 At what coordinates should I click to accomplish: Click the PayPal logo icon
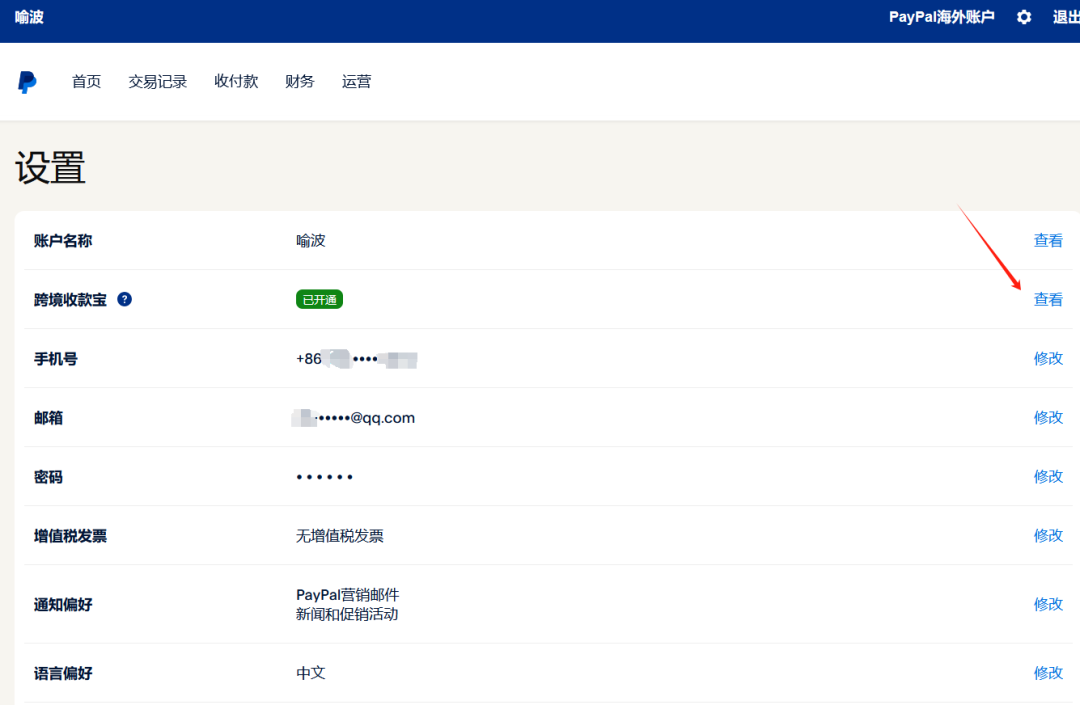click(x=27, y=82)
